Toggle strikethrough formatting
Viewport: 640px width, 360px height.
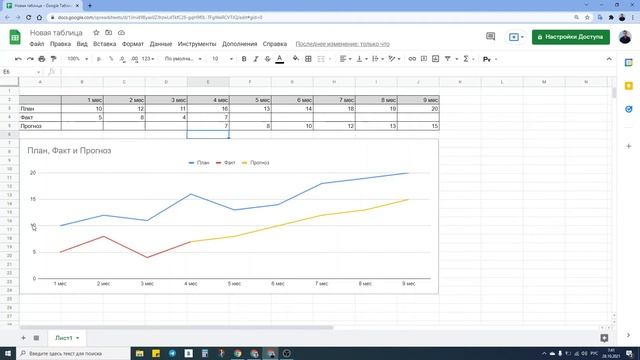pos(267,59)
